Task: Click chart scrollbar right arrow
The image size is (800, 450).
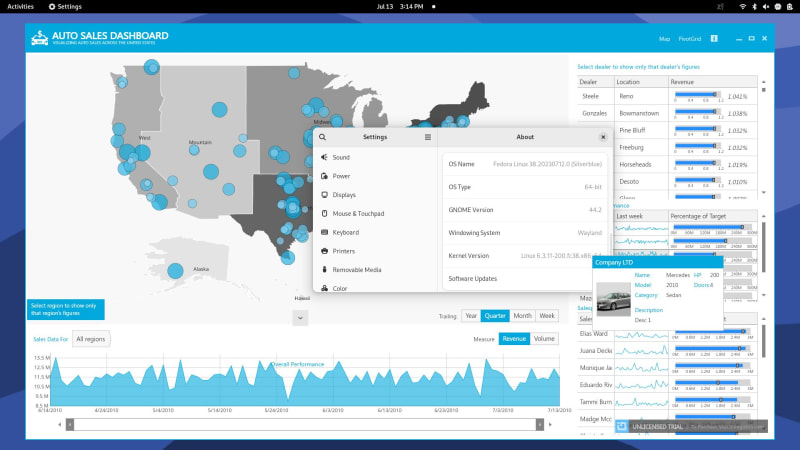Action: click(x=550, y=424)
